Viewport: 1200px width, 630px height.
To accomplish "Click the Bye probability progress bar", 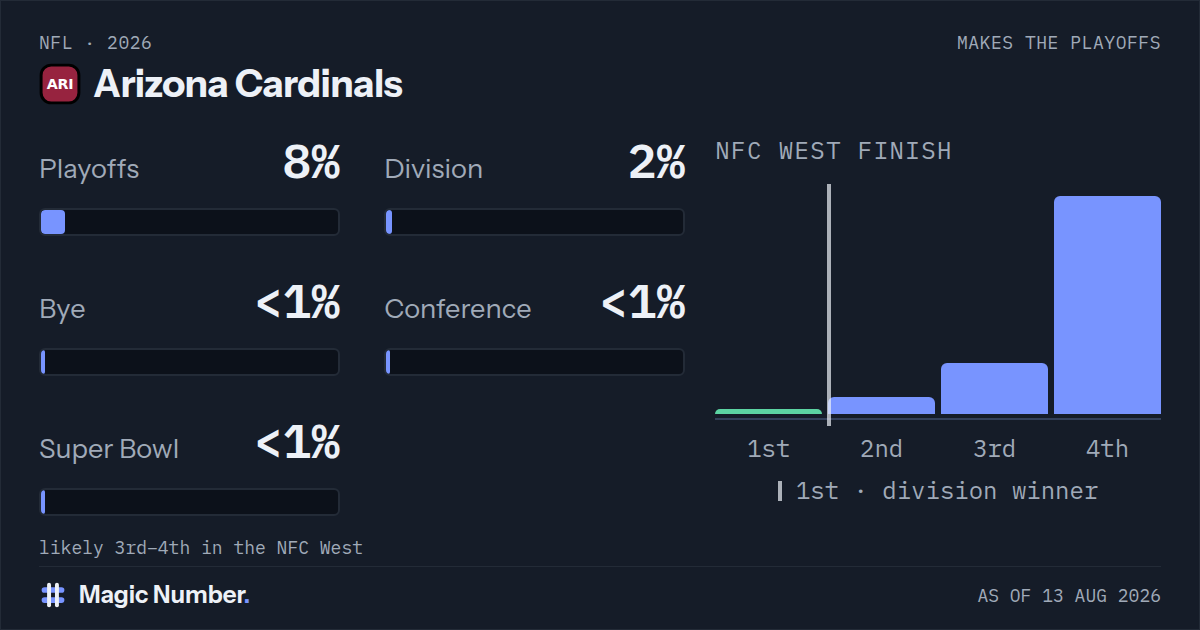I will coord(189,362).
